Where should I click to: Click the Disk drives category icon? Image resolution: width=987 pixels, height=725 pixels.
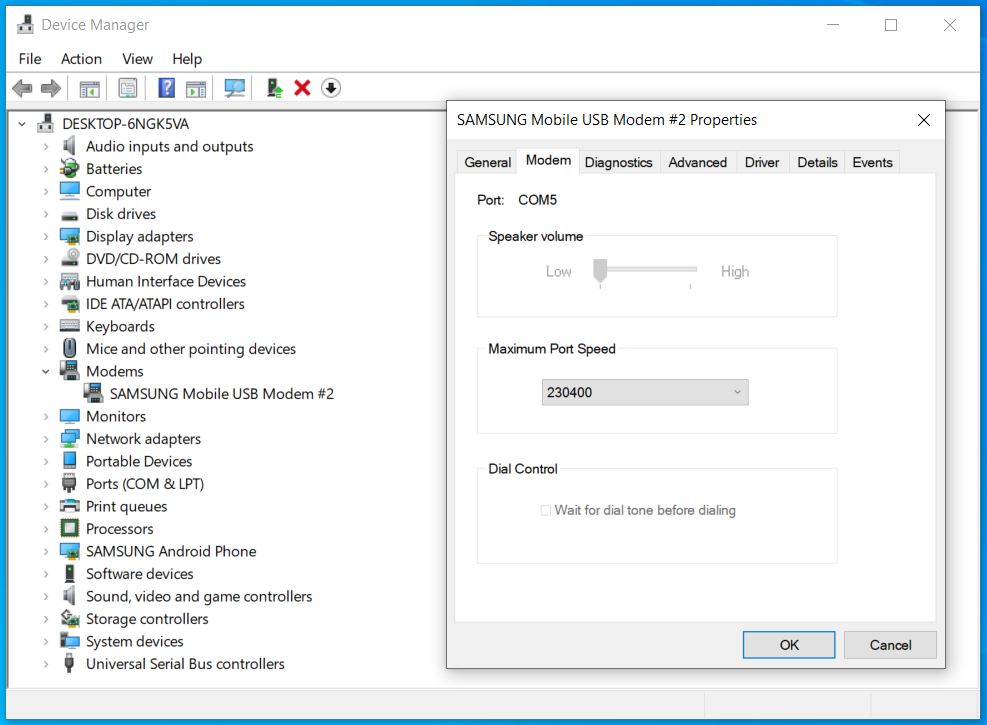[x=69, y=215]
